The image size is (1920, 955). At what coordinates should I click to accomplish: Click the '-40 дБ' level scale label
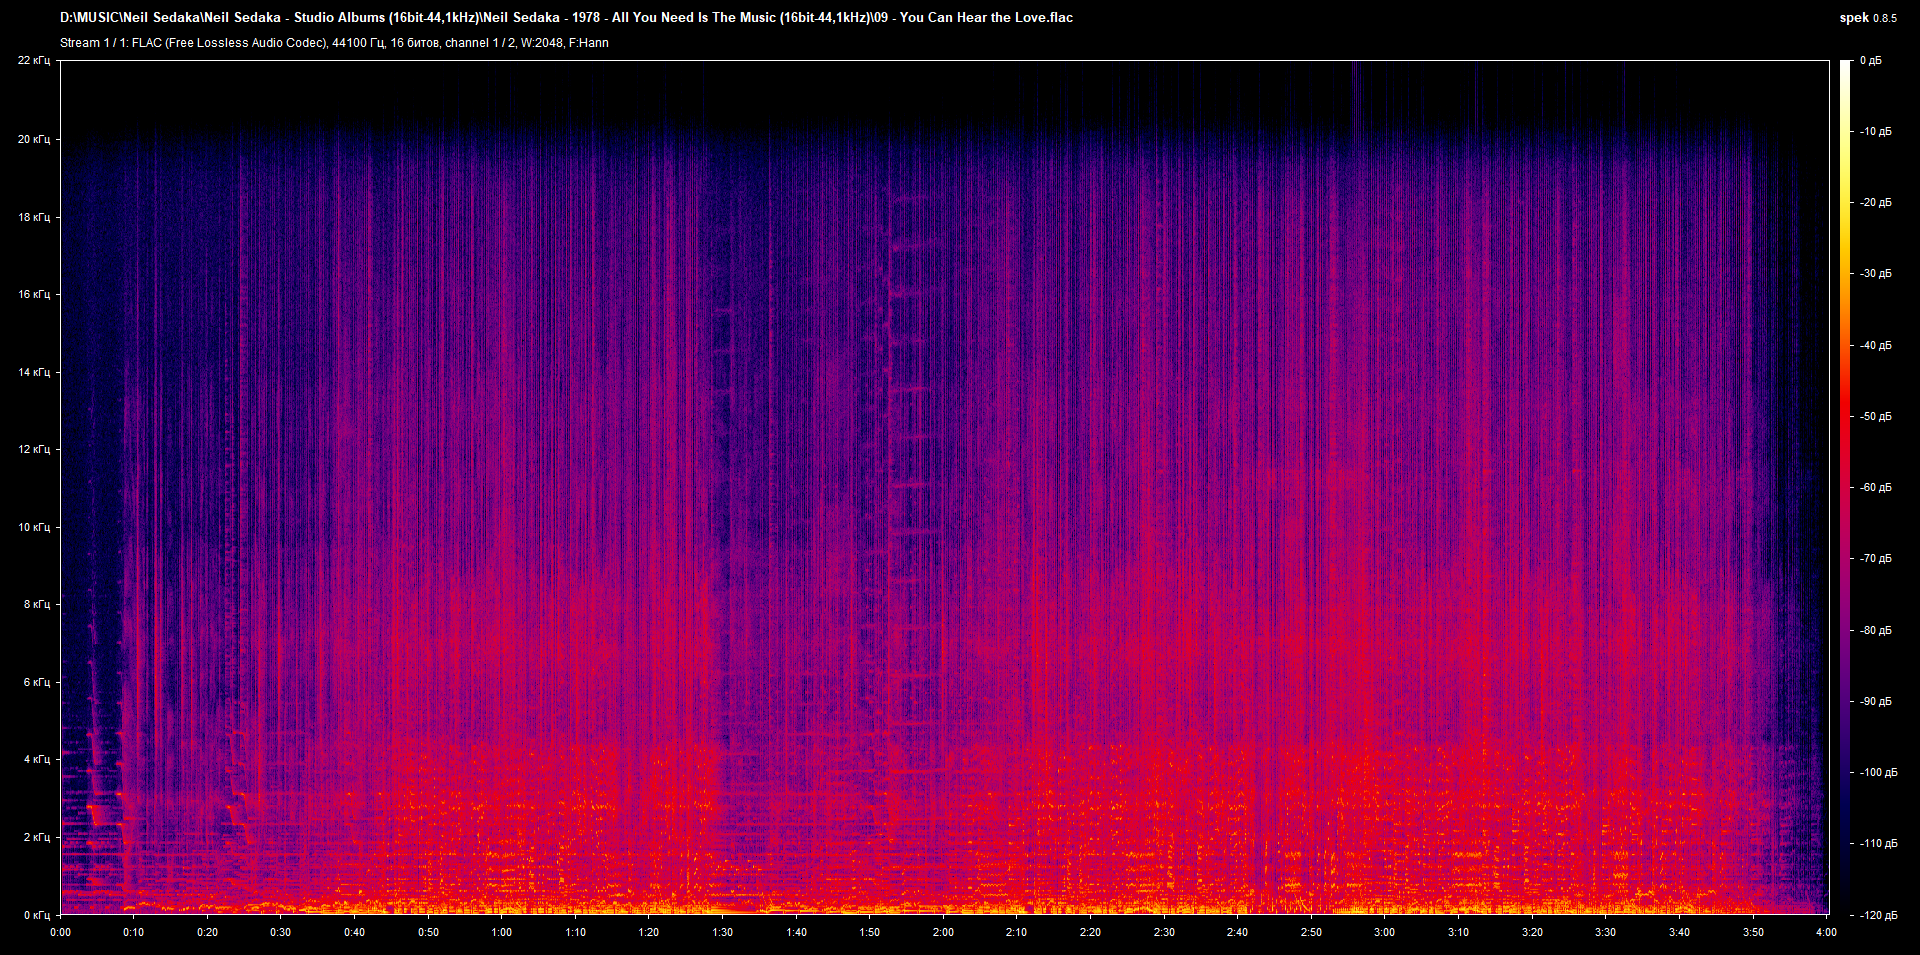coord(1875,346)
